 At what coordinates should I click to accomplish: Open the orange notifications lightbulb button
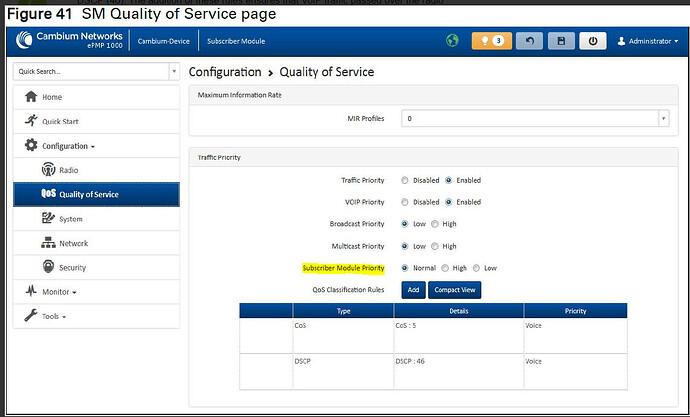[492, 41]
